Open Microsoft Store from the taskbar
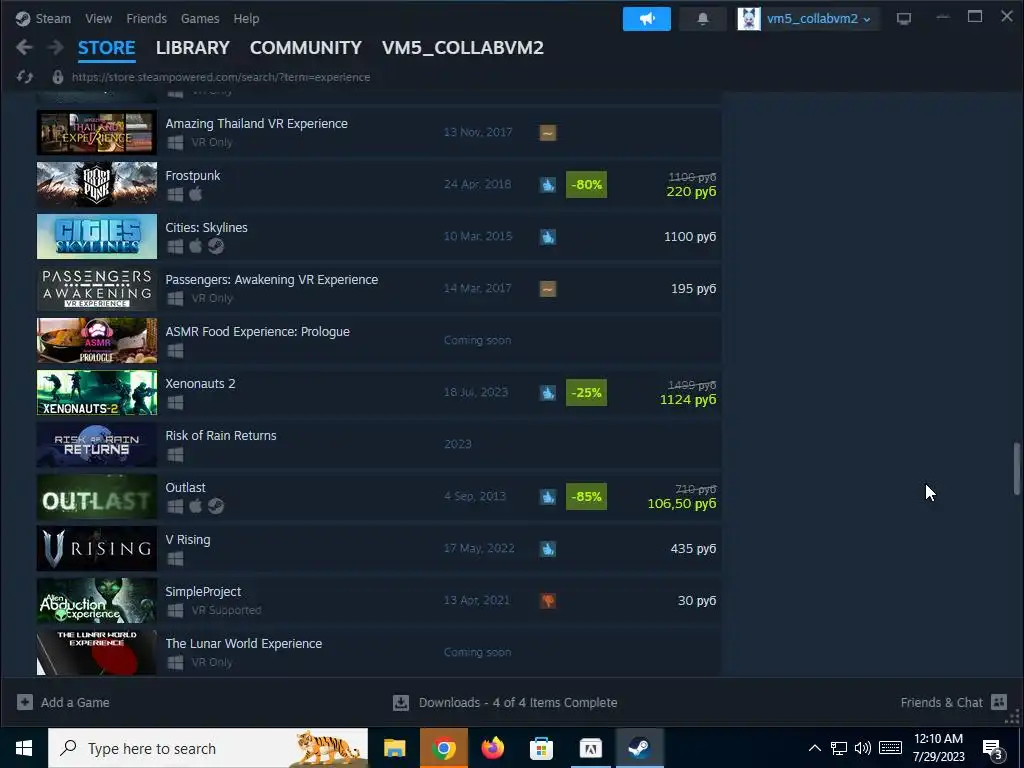This screenshot has width=1024, height=768. (x=541, y=748)
